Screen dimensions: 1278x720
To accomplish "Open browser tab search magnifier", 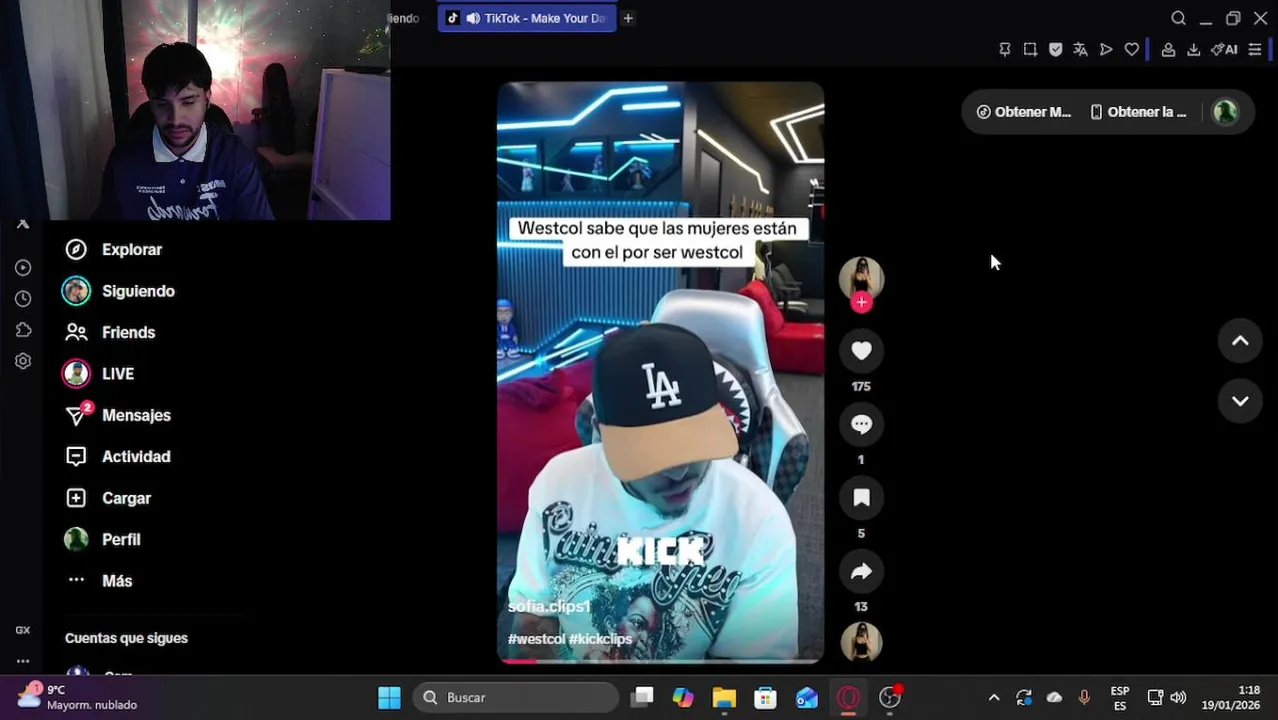I will (x=1178, y=18).
